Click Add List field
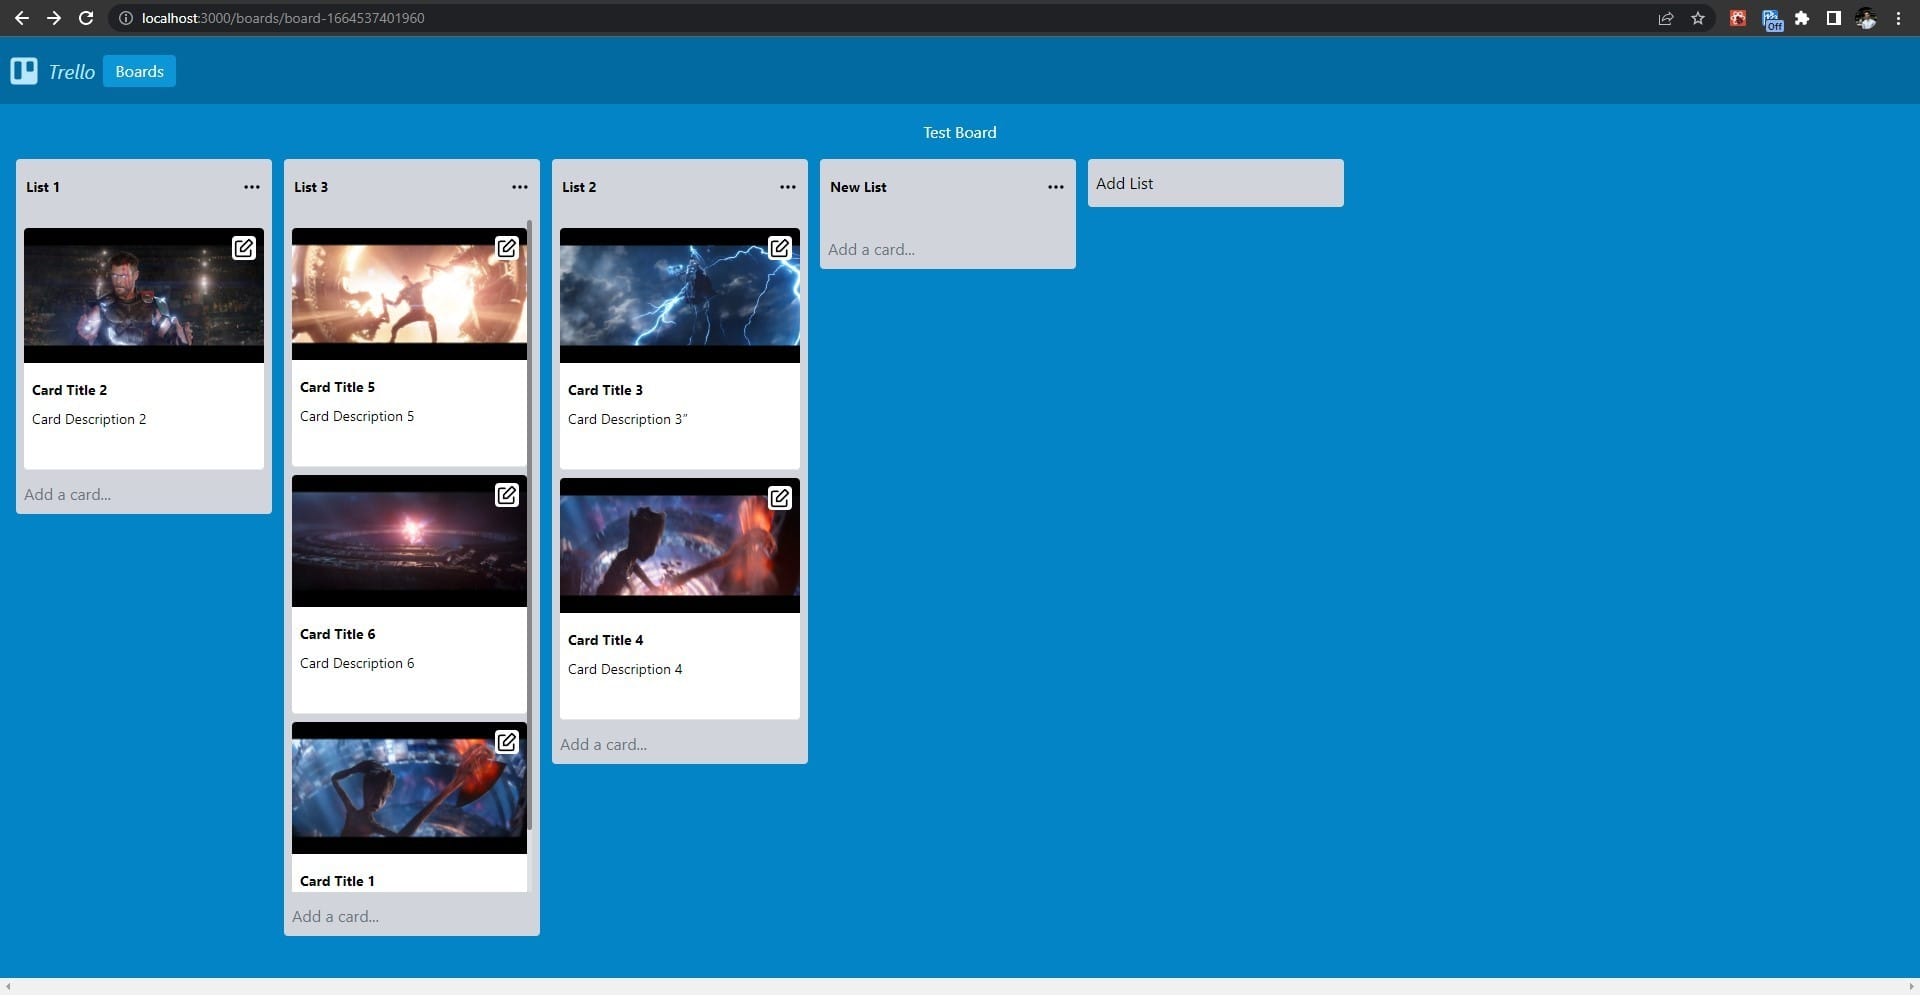 1215,184
